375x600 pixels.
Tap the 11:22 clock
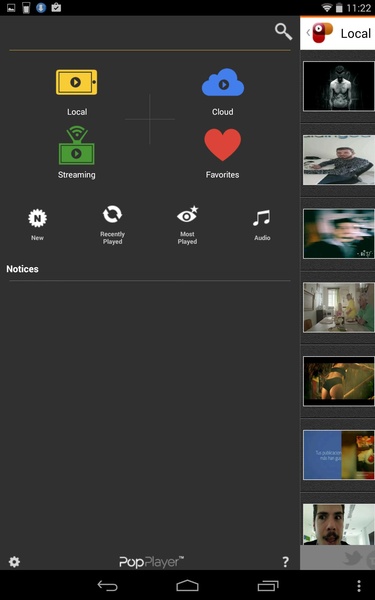(x=359, y=8)
